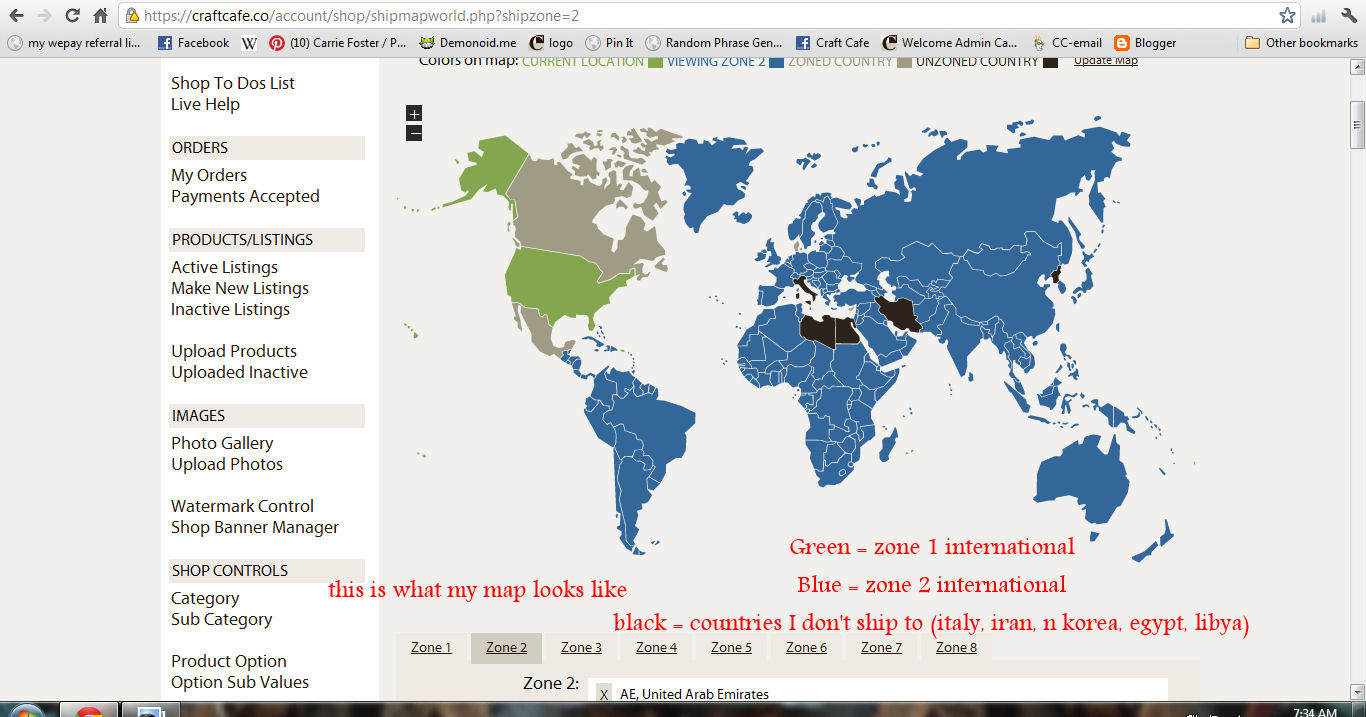Open the Demonoid.me bookmark

(x=468, y=43)
